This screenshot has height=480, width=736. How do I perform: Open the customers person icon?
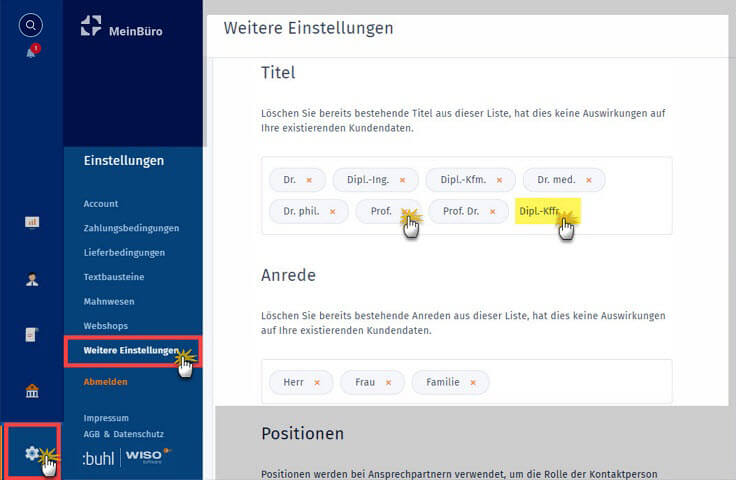31,279
